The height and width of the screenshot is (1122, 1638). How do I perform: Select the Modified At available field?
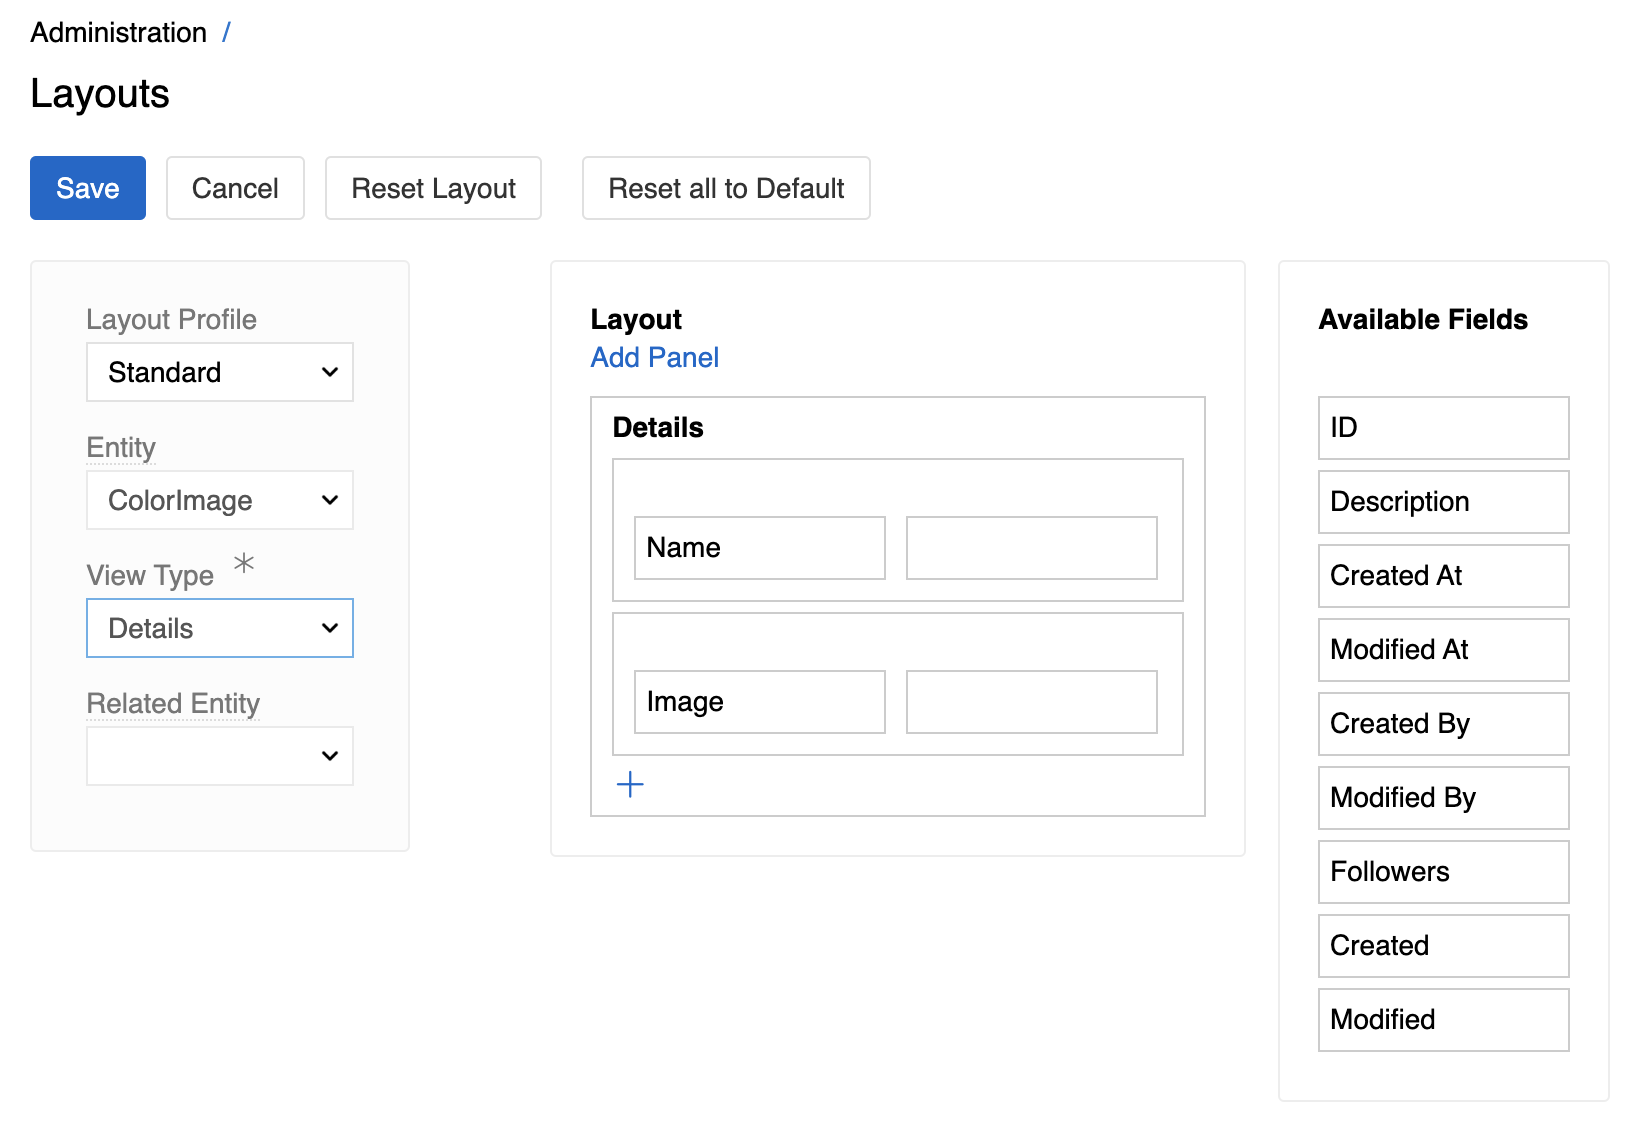tap(1444, 650)
